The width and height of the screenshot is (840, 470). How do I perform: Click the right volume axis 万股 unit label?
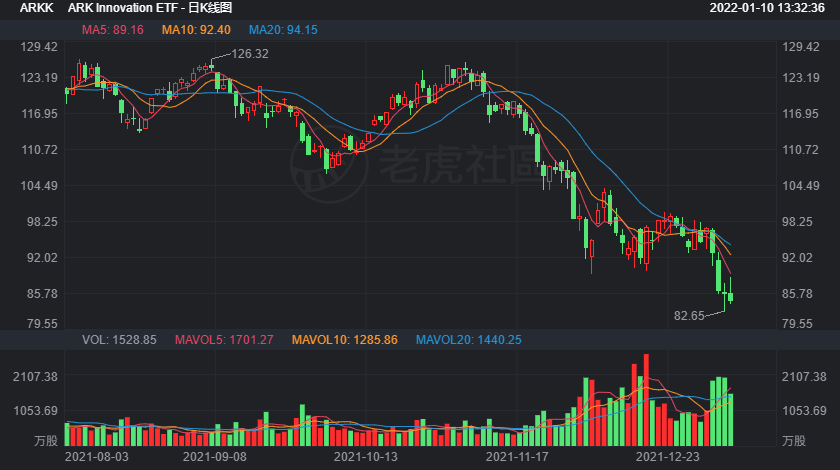pos(793,441)
